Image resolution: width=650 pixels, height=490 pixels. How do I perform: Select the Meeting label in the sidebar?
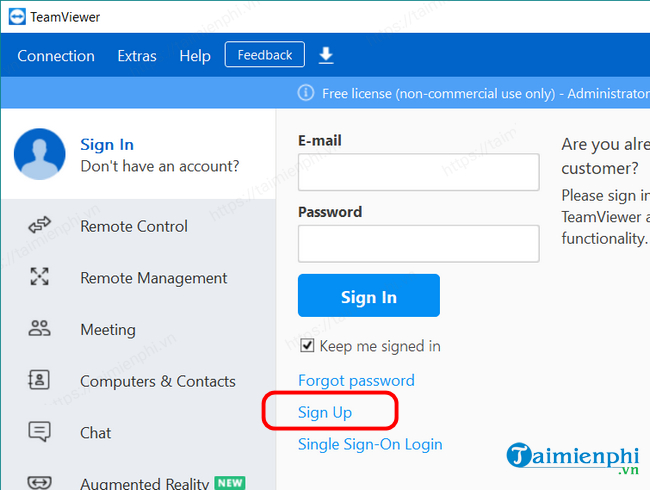pos(108,330)
